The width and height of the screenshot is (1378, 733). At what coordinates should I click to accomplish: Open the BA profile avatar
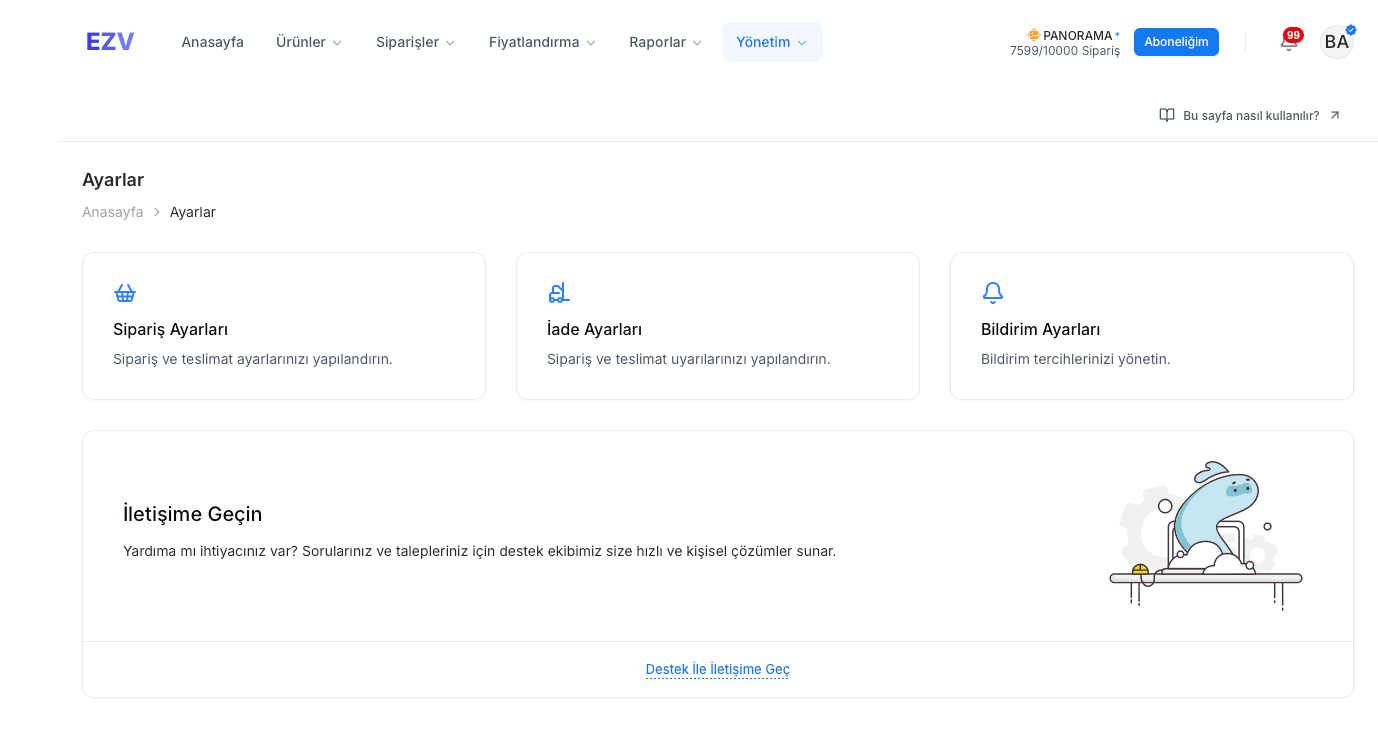pos(1336,42)
